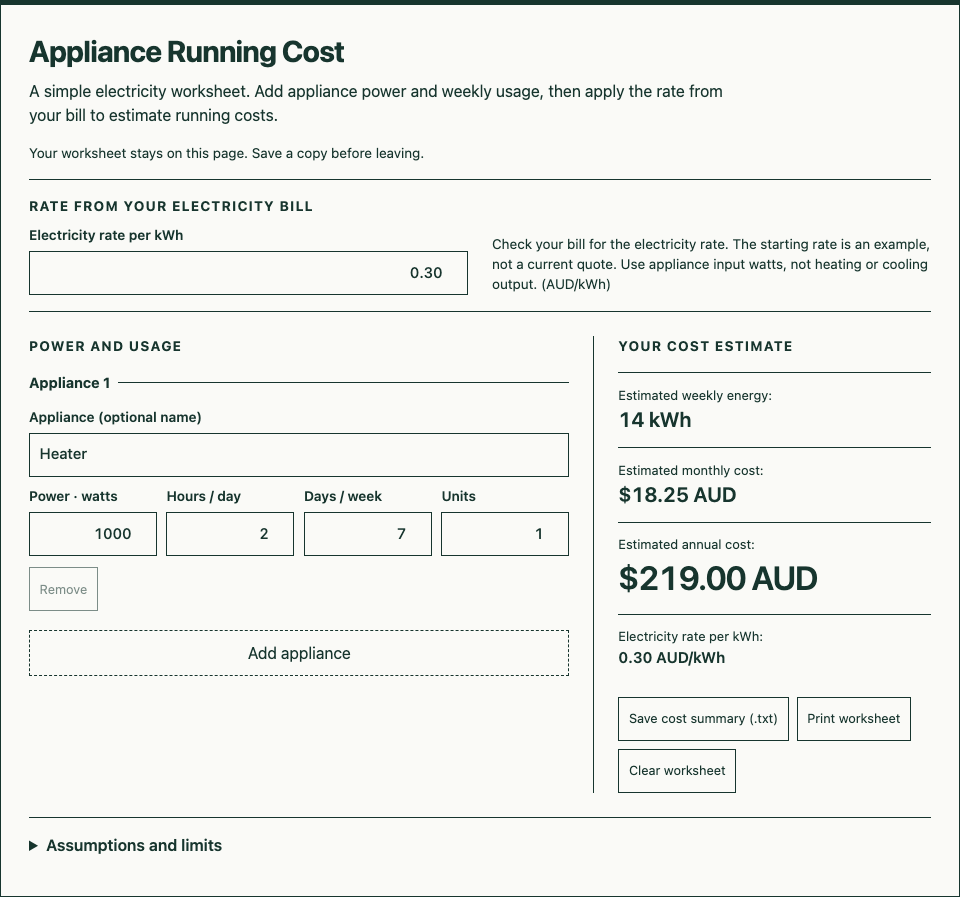Remove Appliance 1 with the Remove button

64,589
